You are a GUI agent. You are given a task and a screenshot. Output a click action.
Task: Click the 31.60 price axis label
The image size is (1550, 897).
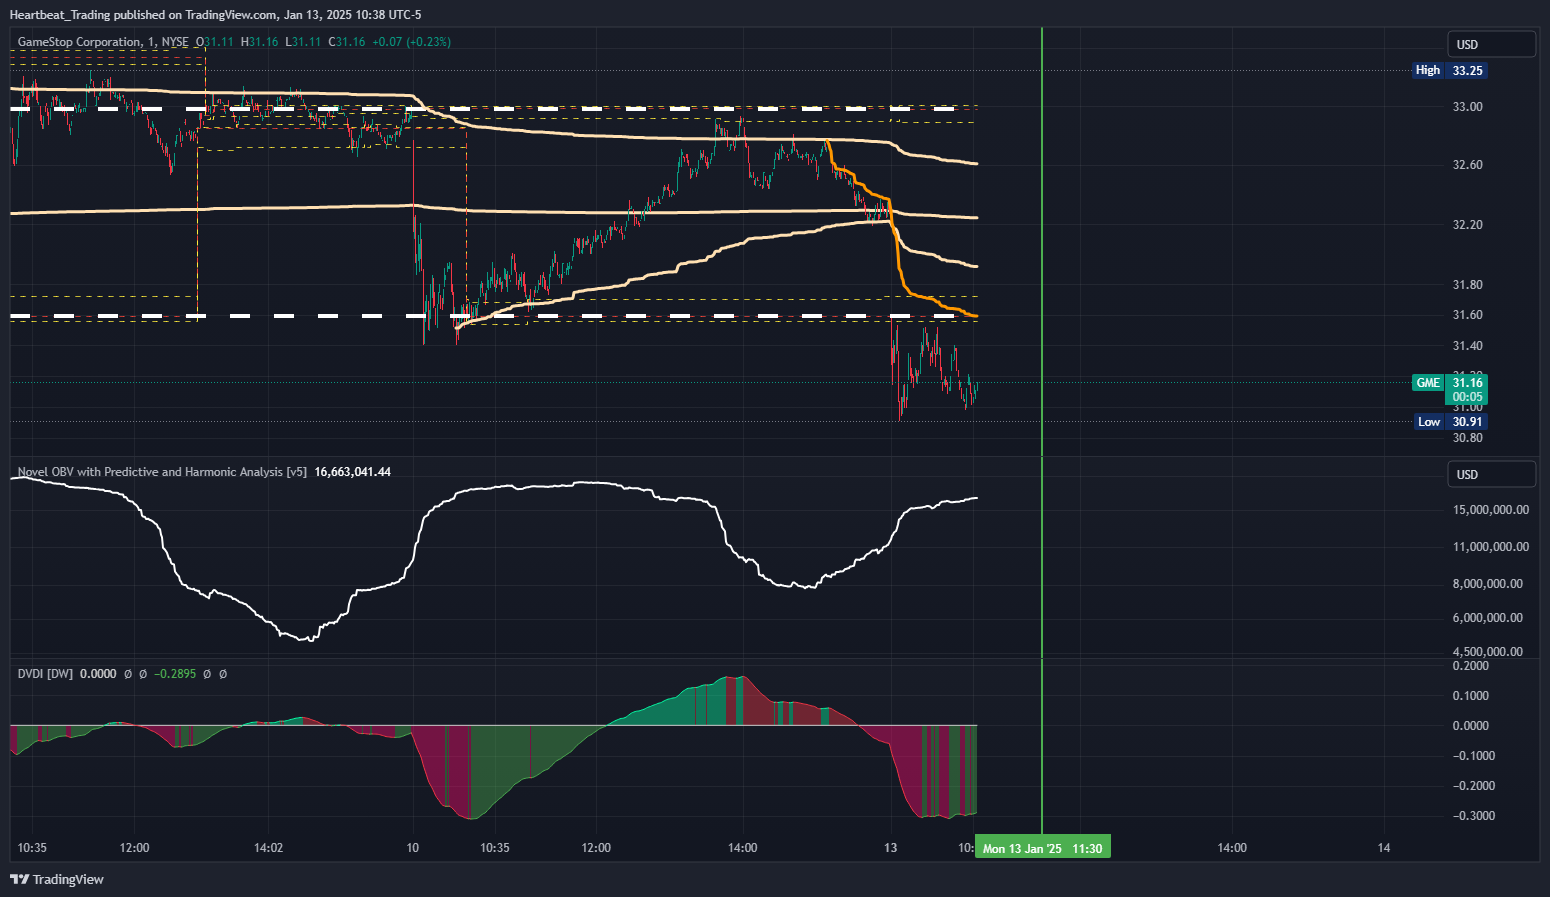[1467, 315]
